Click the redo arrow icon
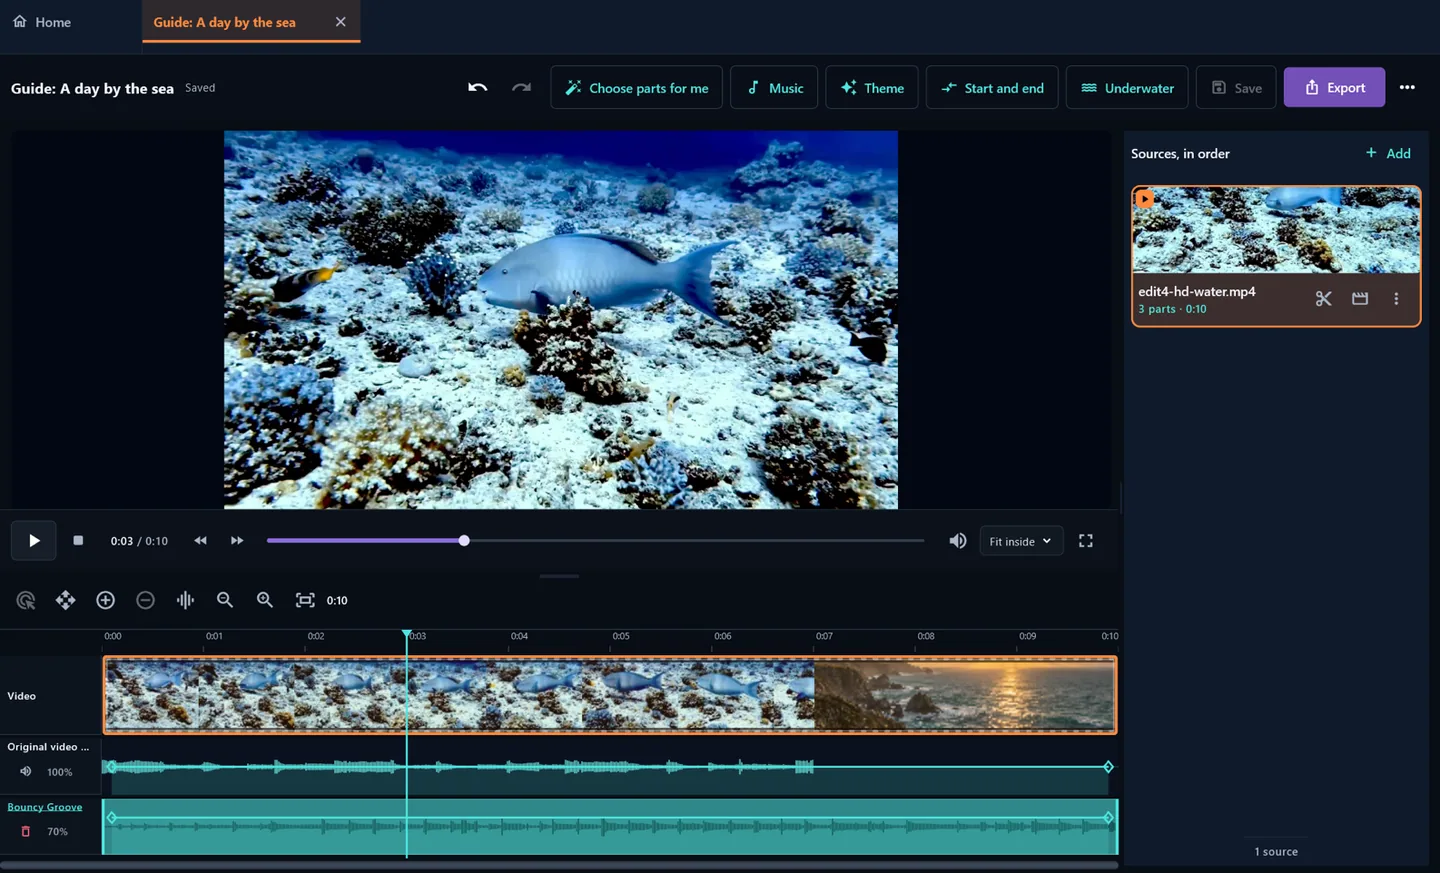1440x873 pixels. (x=521, y=88)
